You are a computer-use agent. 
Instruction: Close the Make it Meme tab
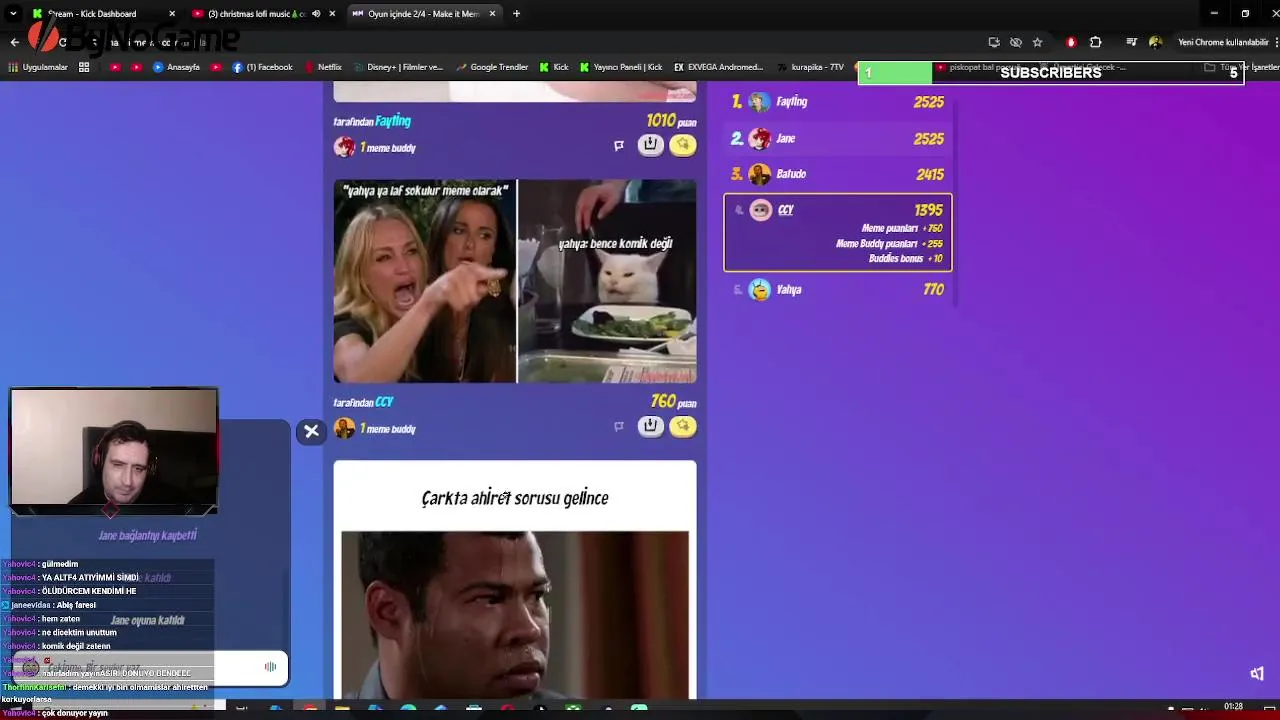tap(492, 14)
